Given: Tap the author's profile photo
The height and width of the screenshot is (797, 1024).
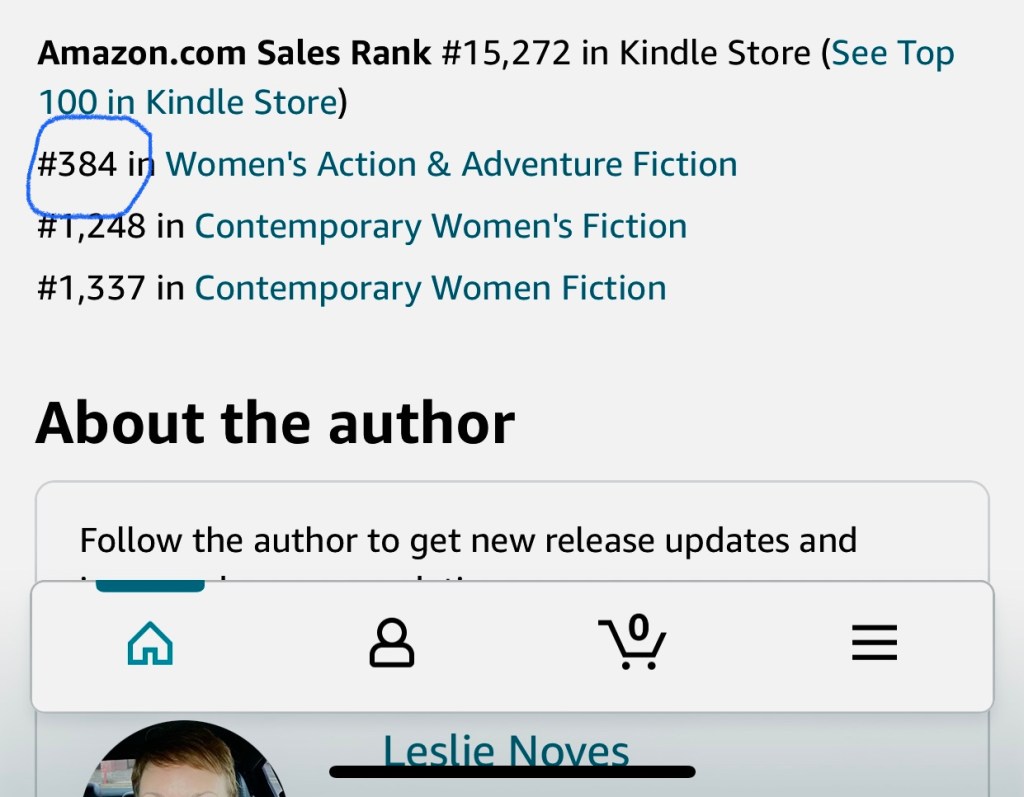Looking at the screenshot, I should (x=180, y=765).
